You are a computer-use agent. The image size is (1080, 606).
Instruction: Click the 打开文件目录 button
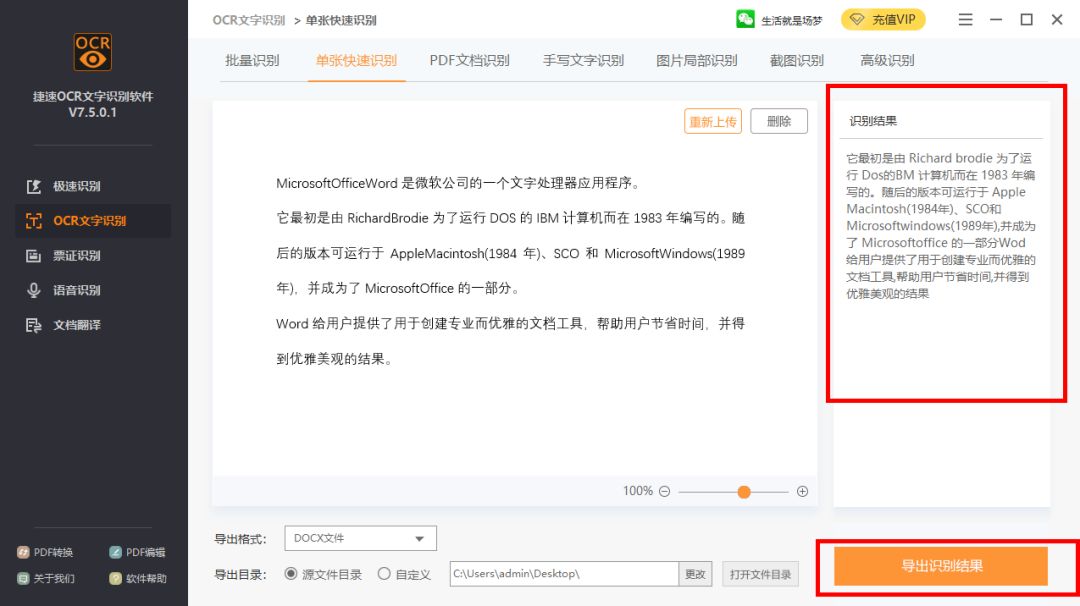point(760,574)
